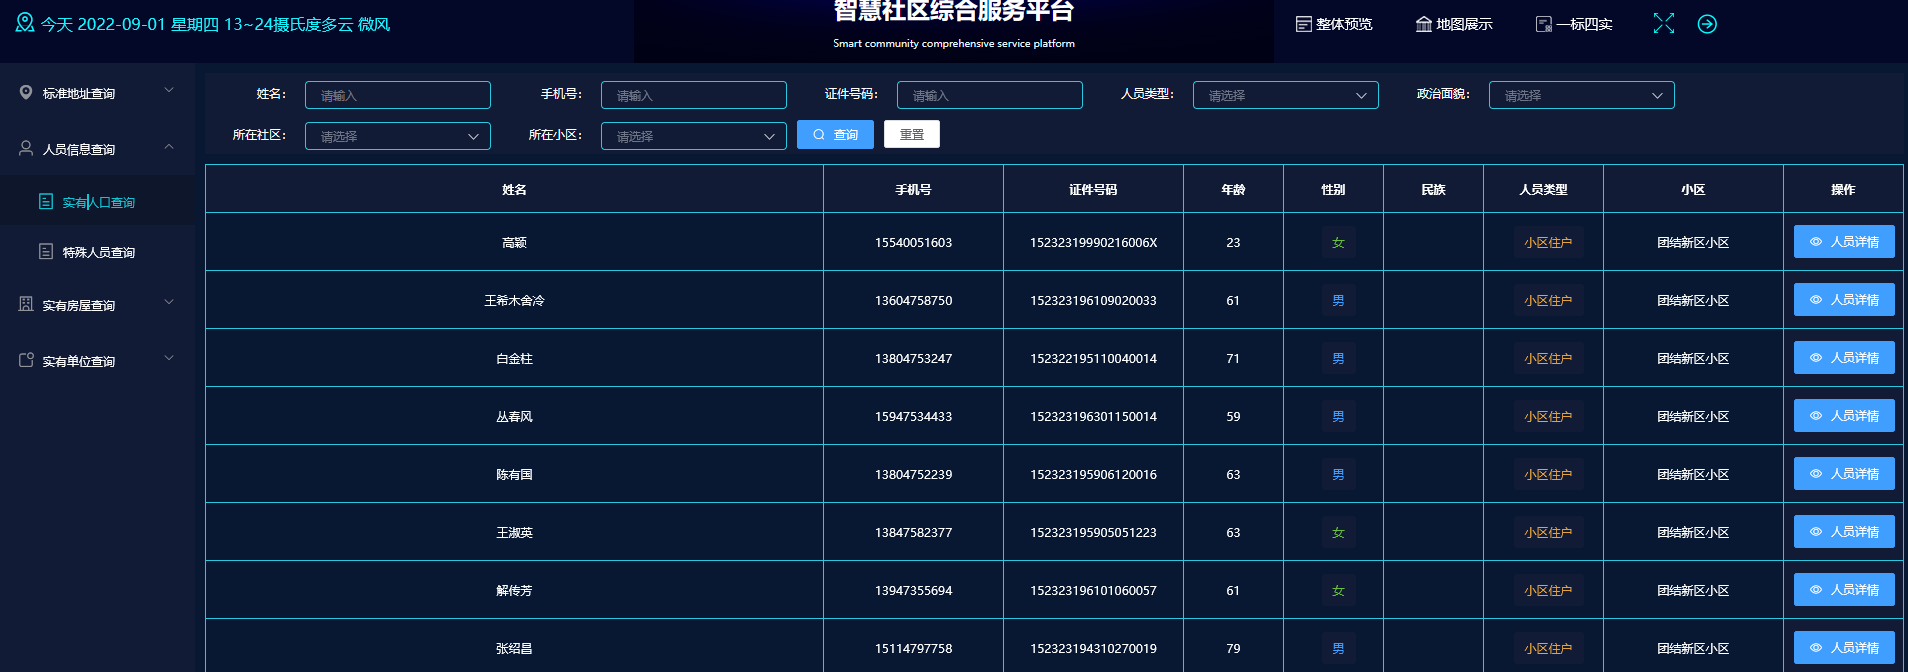Expand 标准地址查询 sidebar menu
Image resolution: width=1908 pixels, height=672 pixels.
tap(97, 93)
